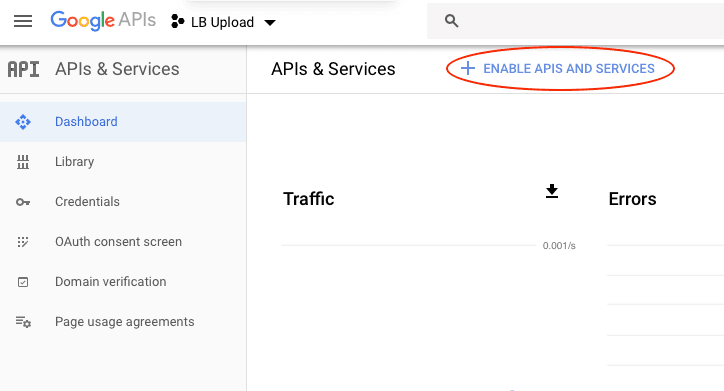
Task: Click the LB Upload project name
Action: point(222,22)
